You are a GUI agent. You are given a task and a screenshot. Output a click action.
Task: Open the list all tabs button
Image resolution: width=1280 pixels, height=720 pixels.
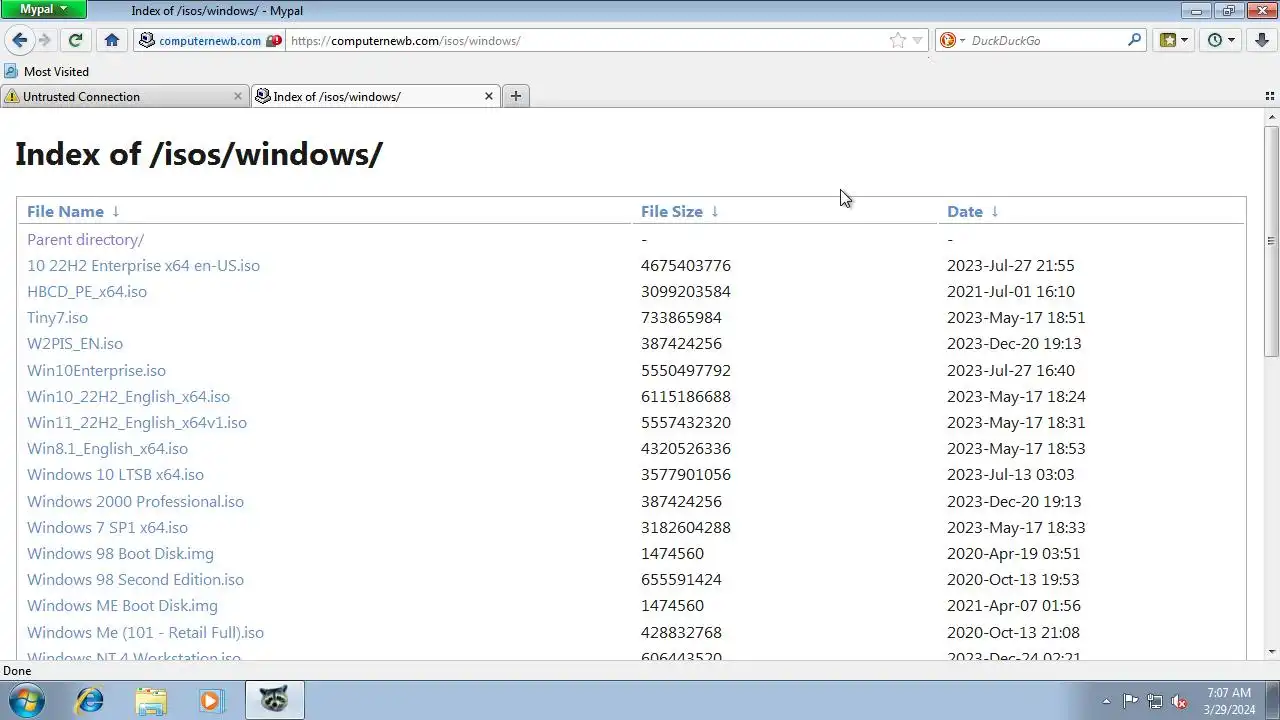[1270, 96]
